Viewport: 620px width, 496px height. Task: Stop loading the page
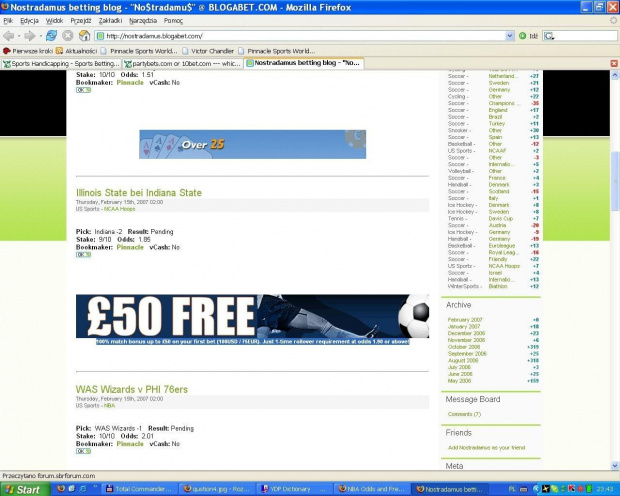point(68,36)
